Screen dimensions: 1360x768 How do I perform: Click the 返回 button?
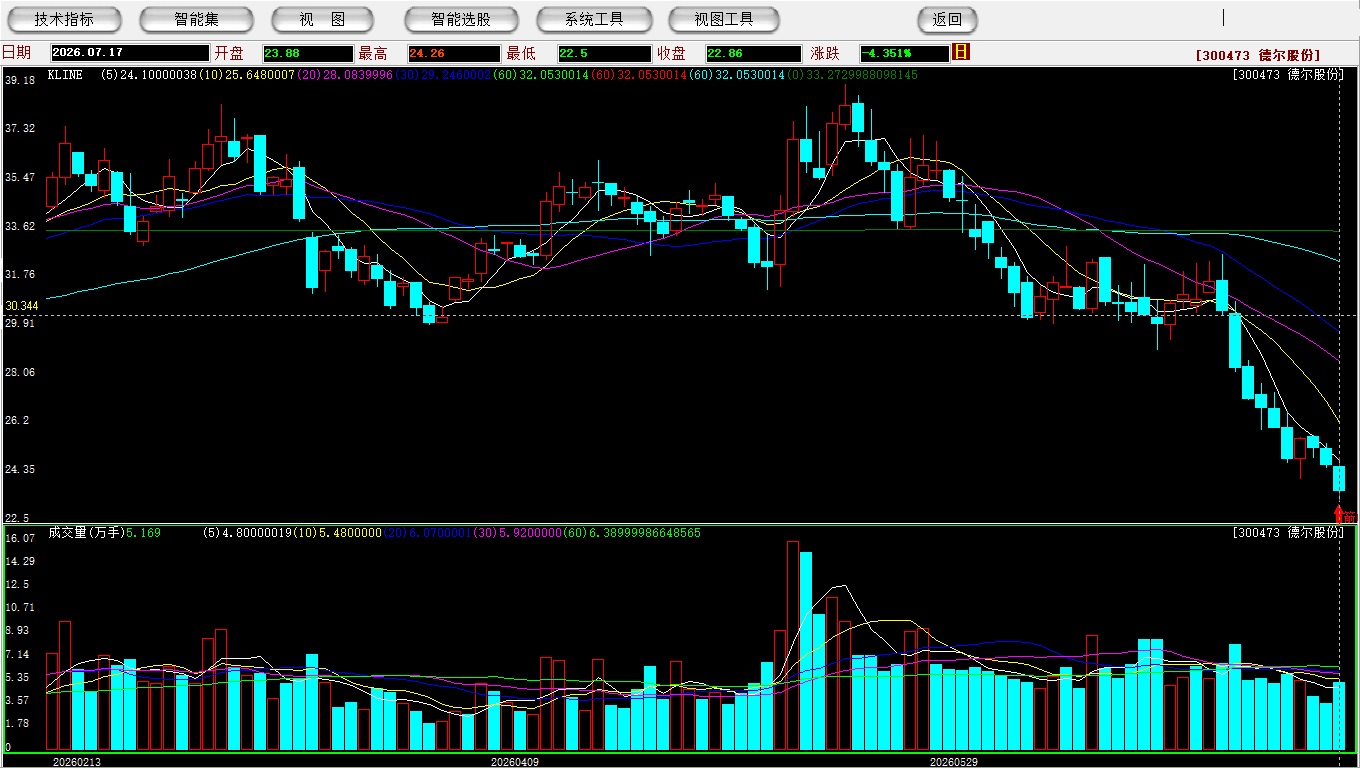coord(947,20)
